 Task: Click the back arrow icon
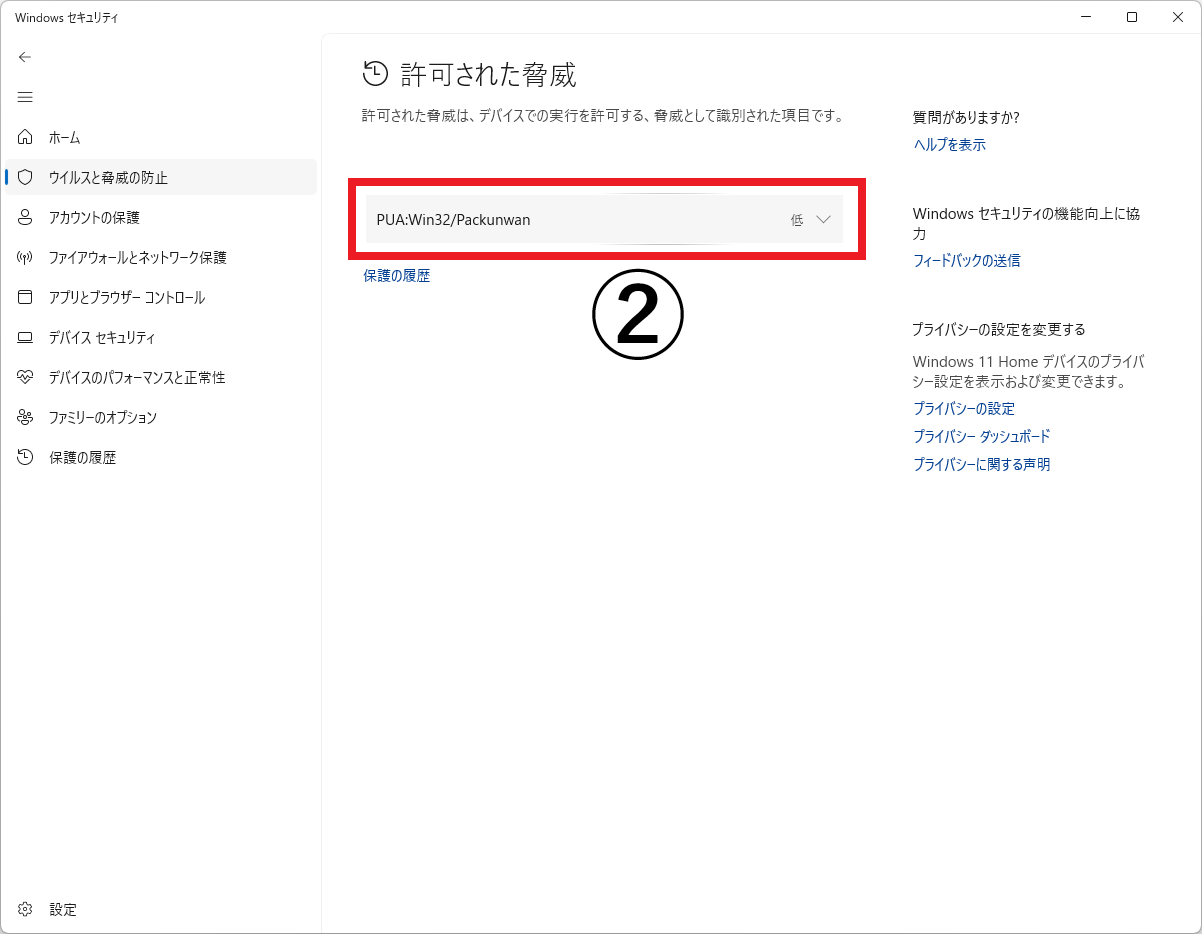25,57
